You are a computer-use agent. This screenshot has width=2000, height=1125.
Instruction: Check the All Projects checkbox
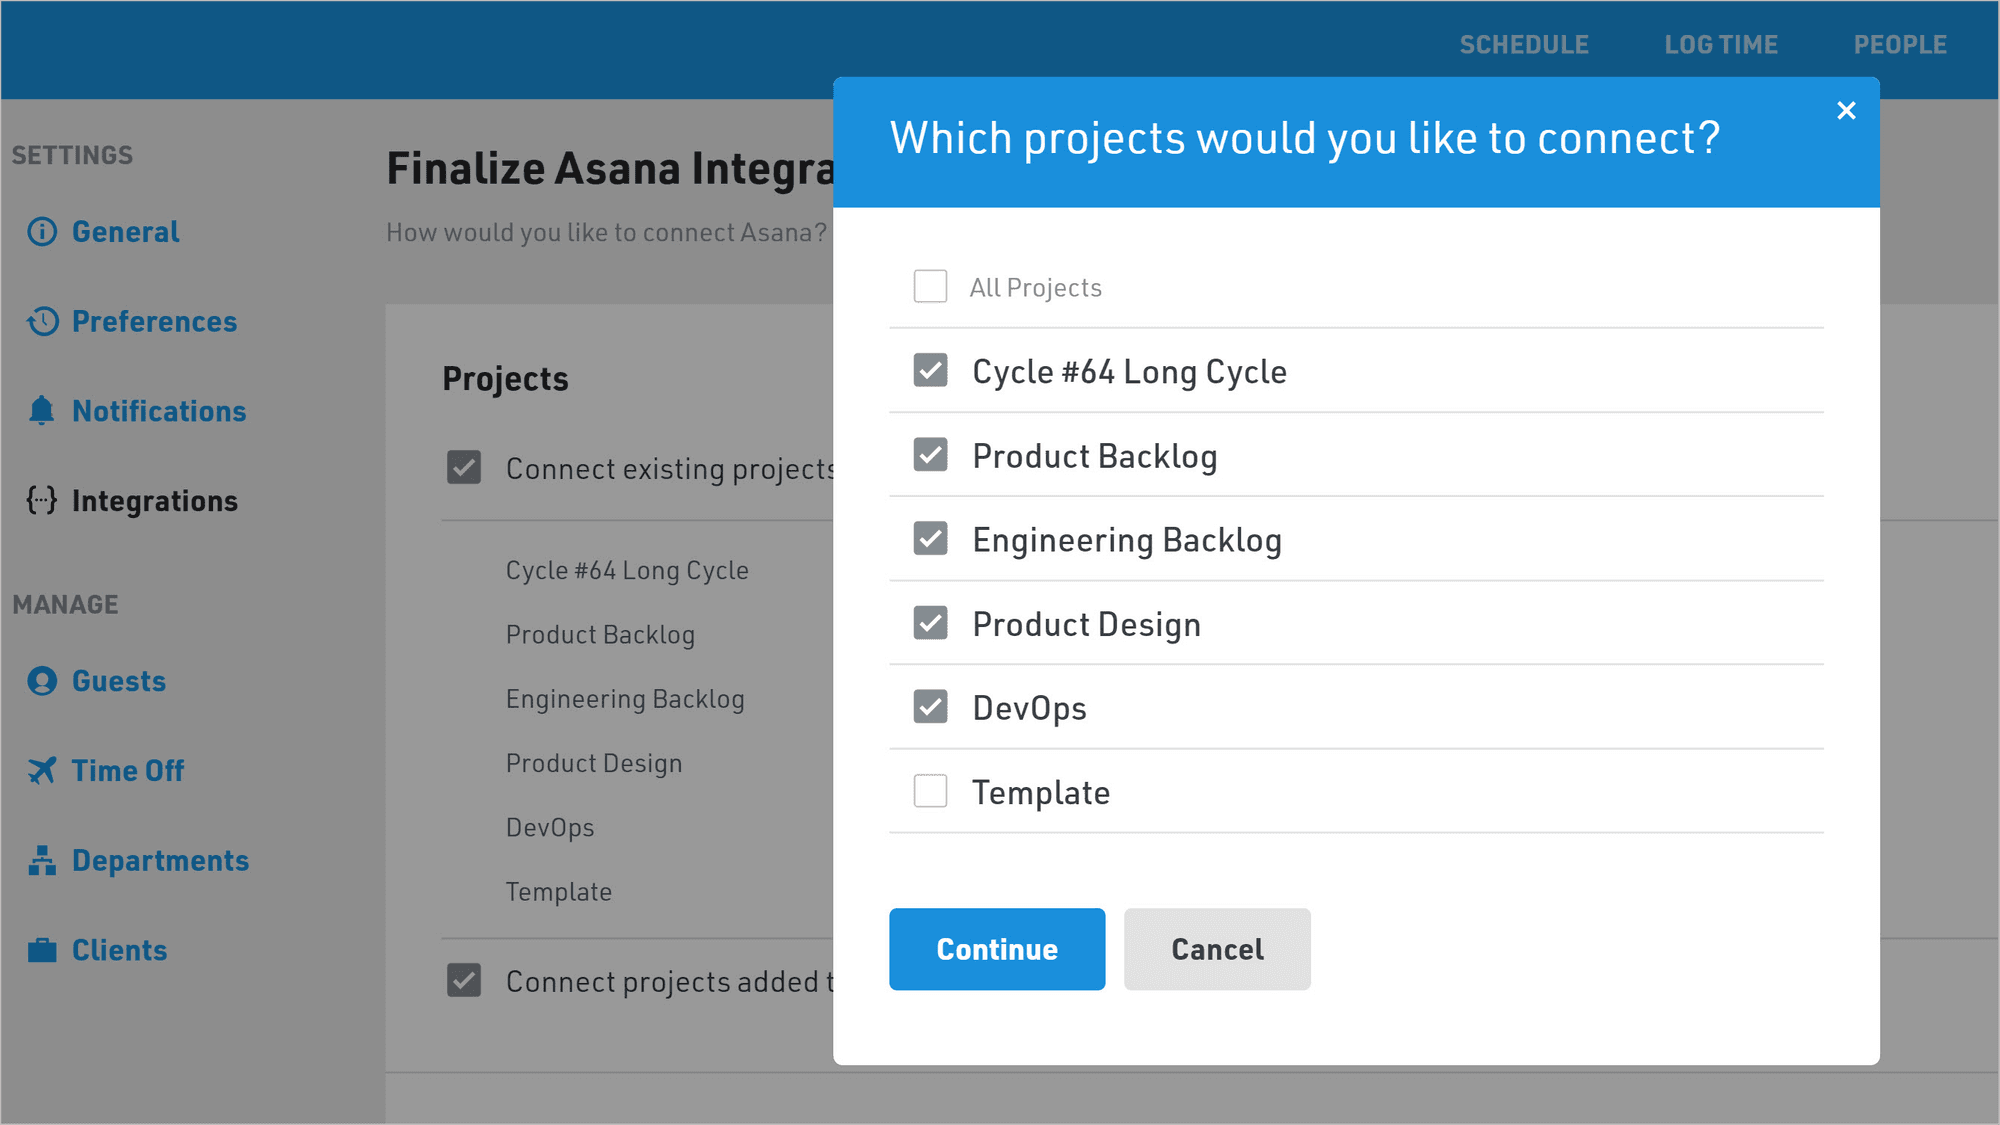pos(930,287)
